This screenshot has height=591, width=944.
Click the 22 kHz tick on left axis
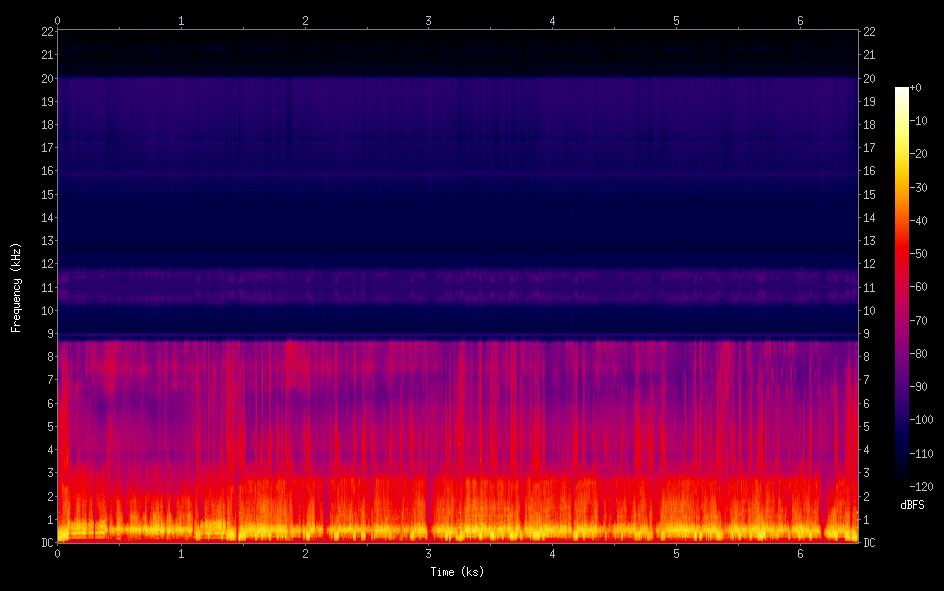coord(47,32)
